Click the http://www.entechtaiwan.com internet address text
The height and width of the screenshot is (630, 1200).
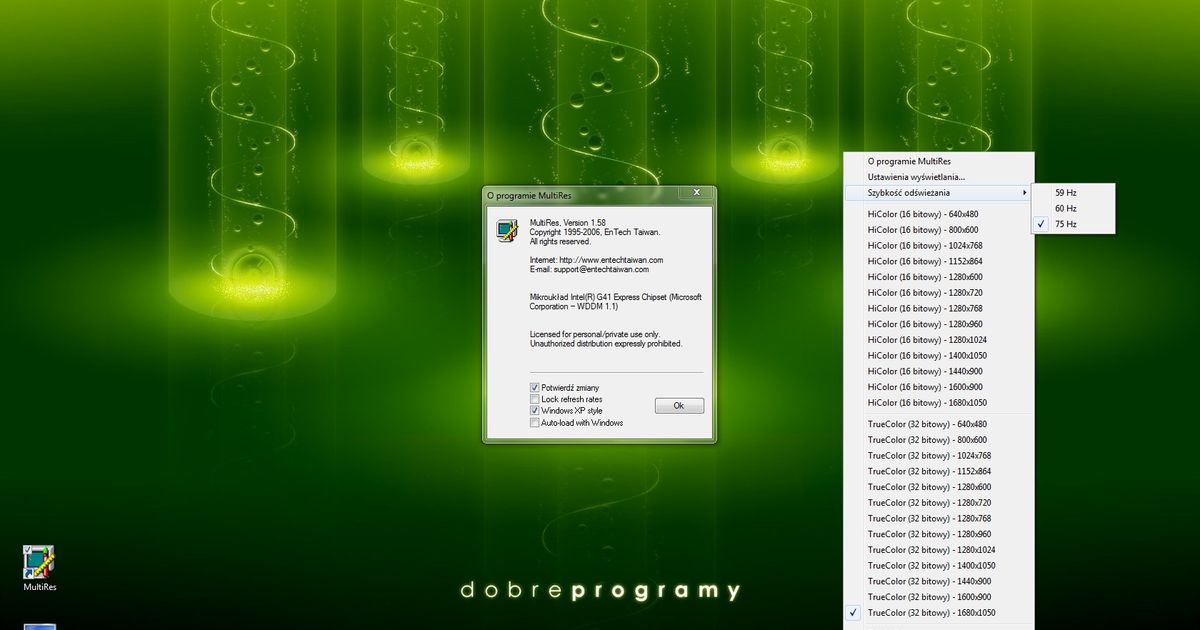tap(611, 260)
